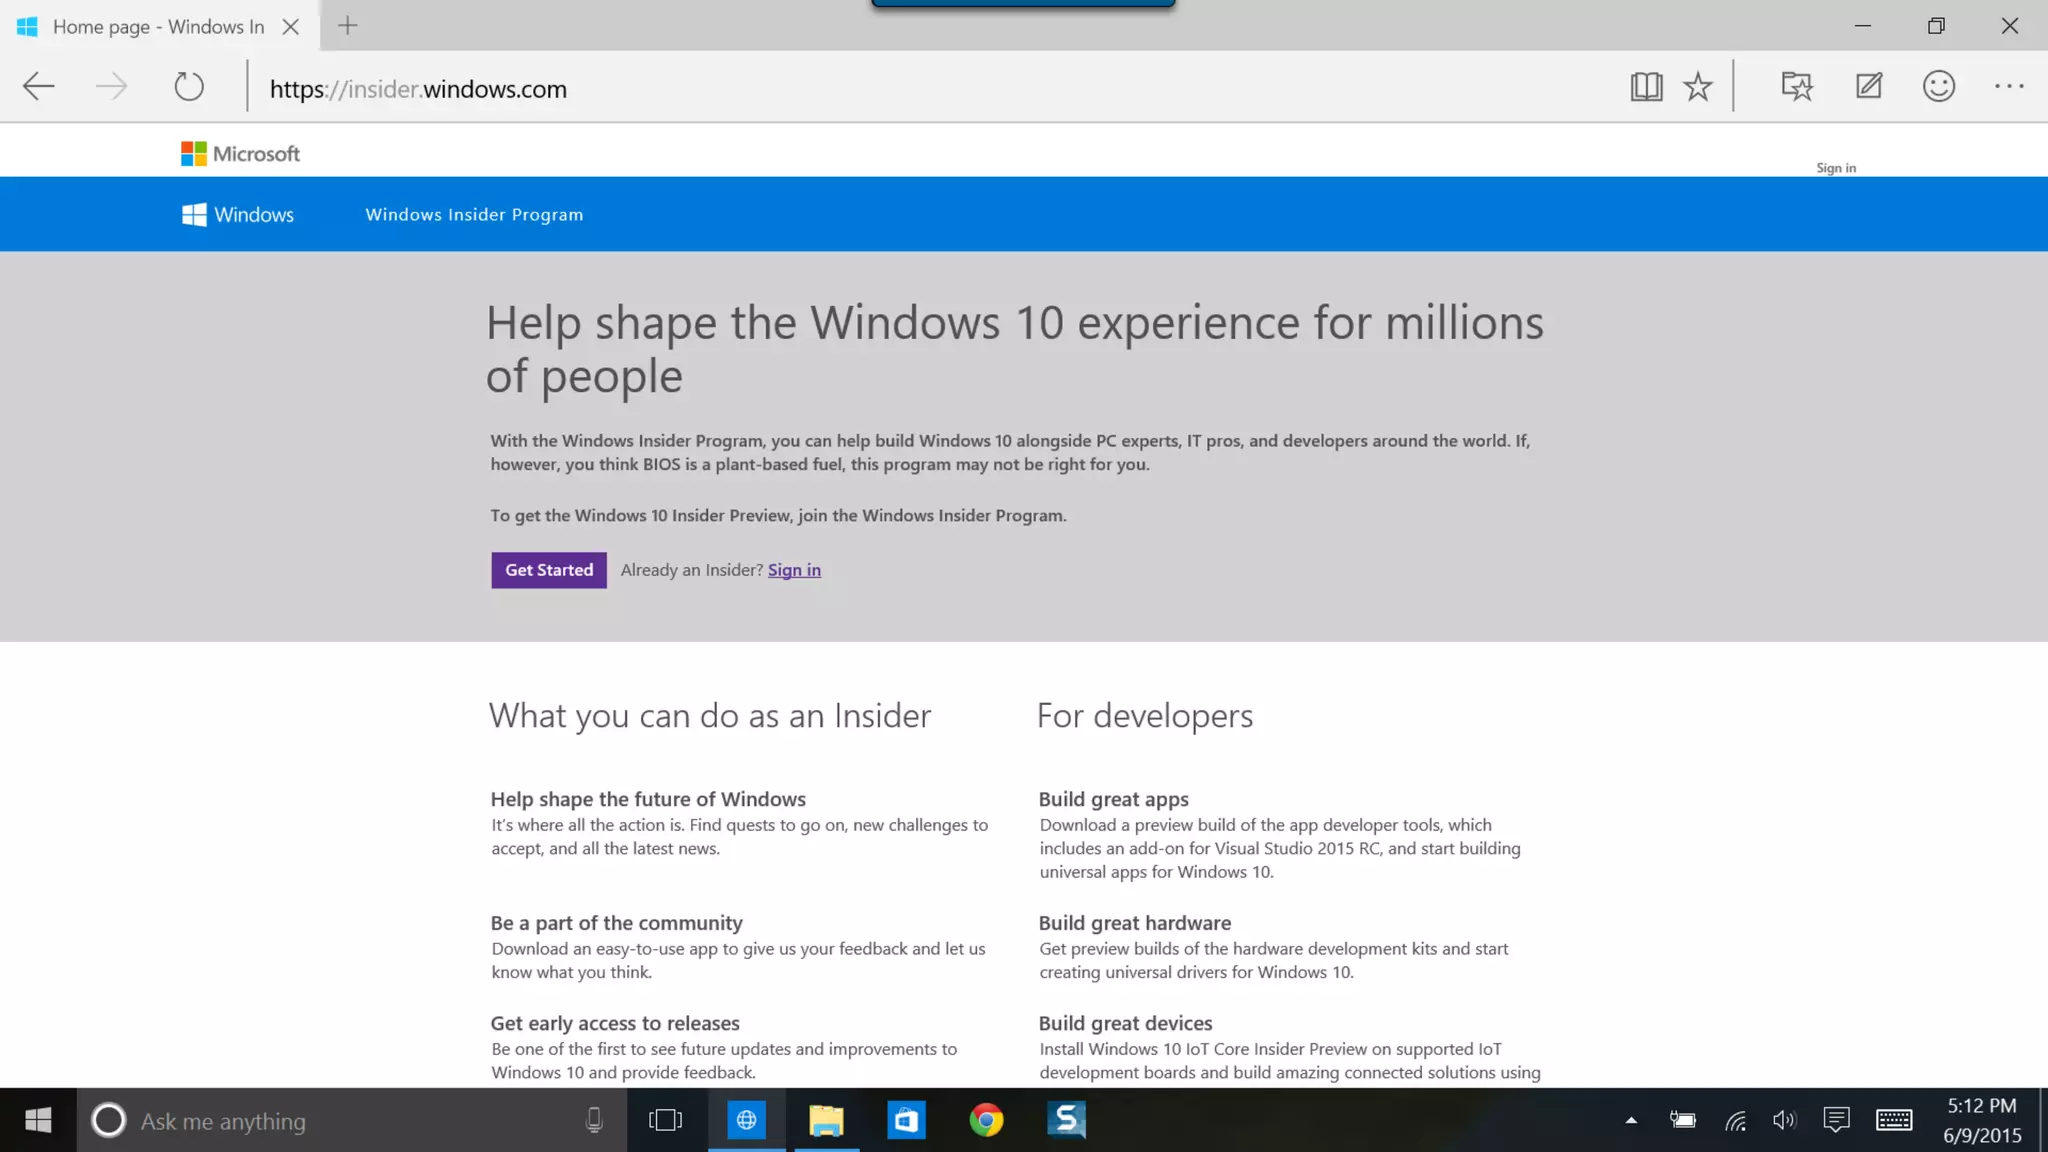Click 'Get early access to releases' heading
The width and height of the screenshot is (2048, 1152).
(x=615, y=1023)
